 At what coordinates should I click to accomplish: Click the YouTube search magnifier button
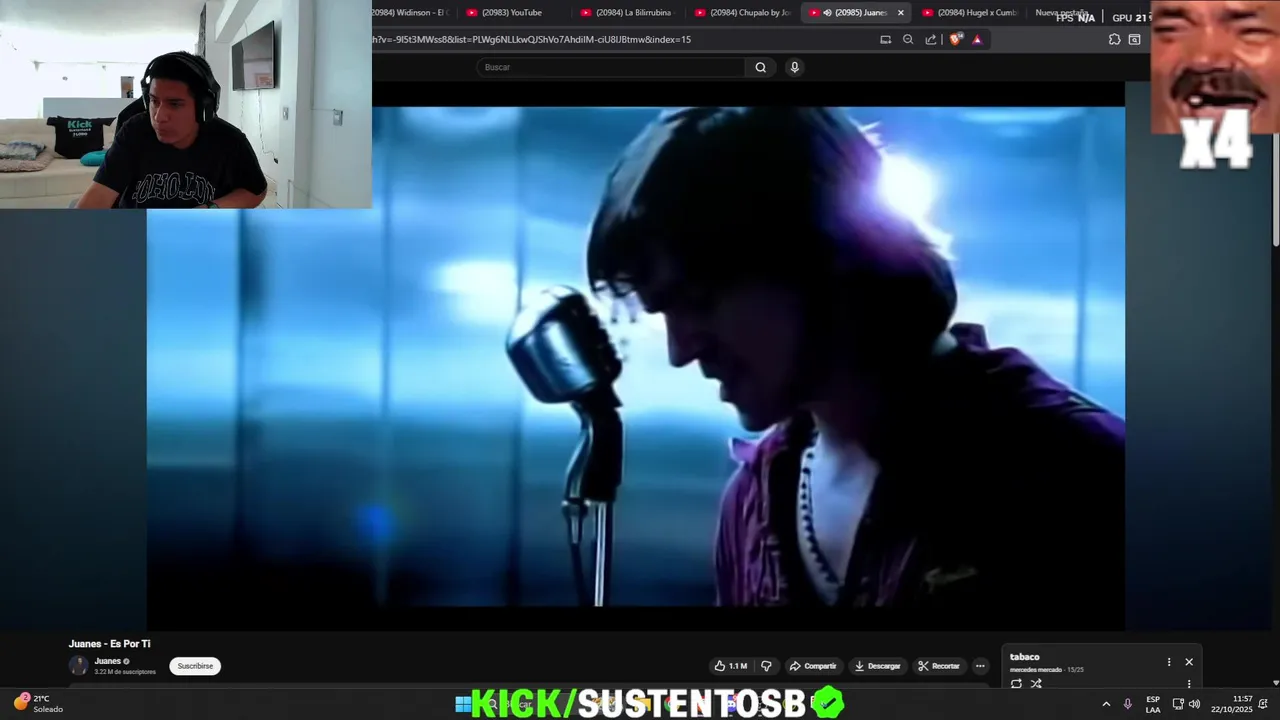click(761, 67)
